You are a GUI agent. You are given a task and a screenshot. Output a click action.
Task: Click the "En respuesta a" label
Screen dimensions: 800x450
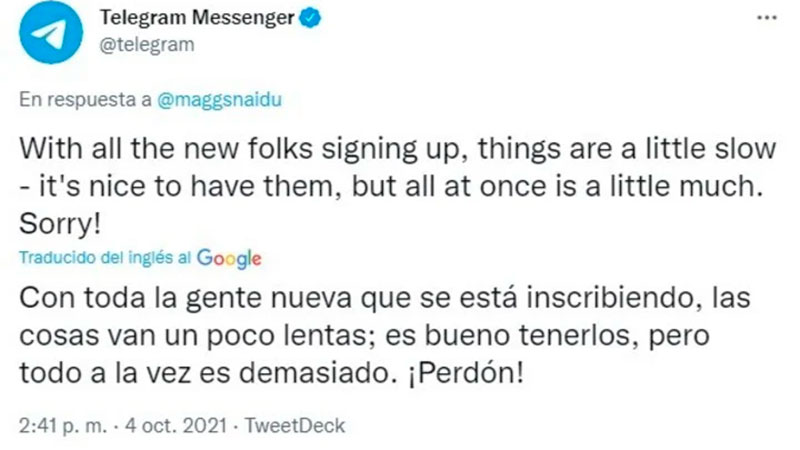tap(86, 102)
